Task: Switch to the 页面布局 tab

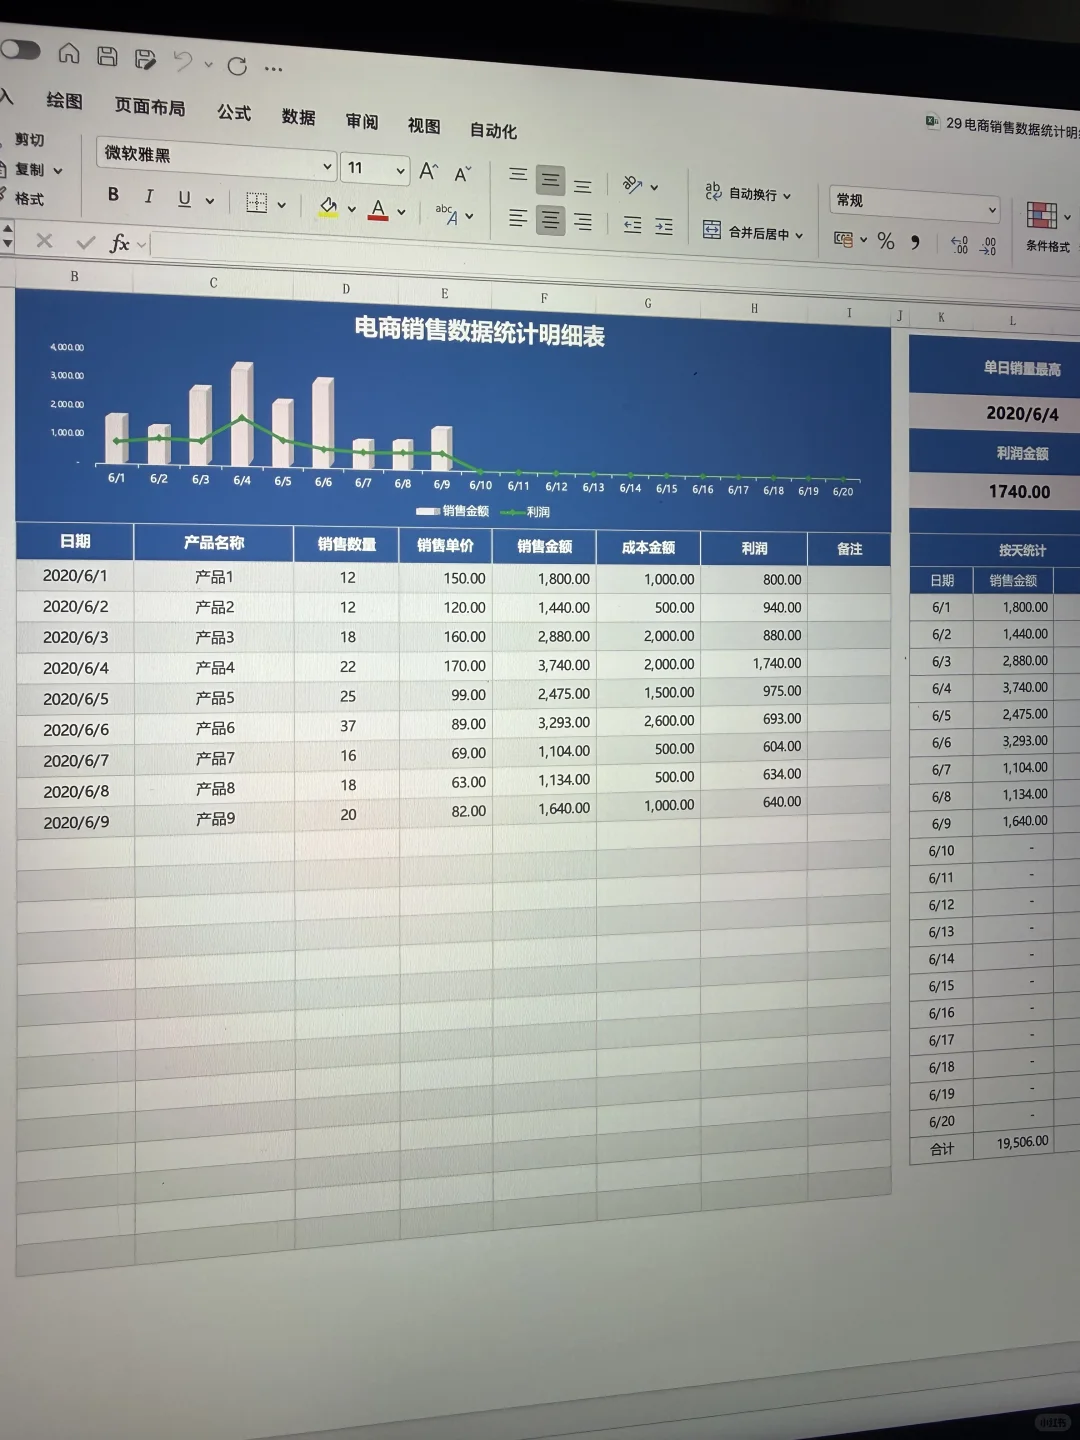Action: coord(150,107)
